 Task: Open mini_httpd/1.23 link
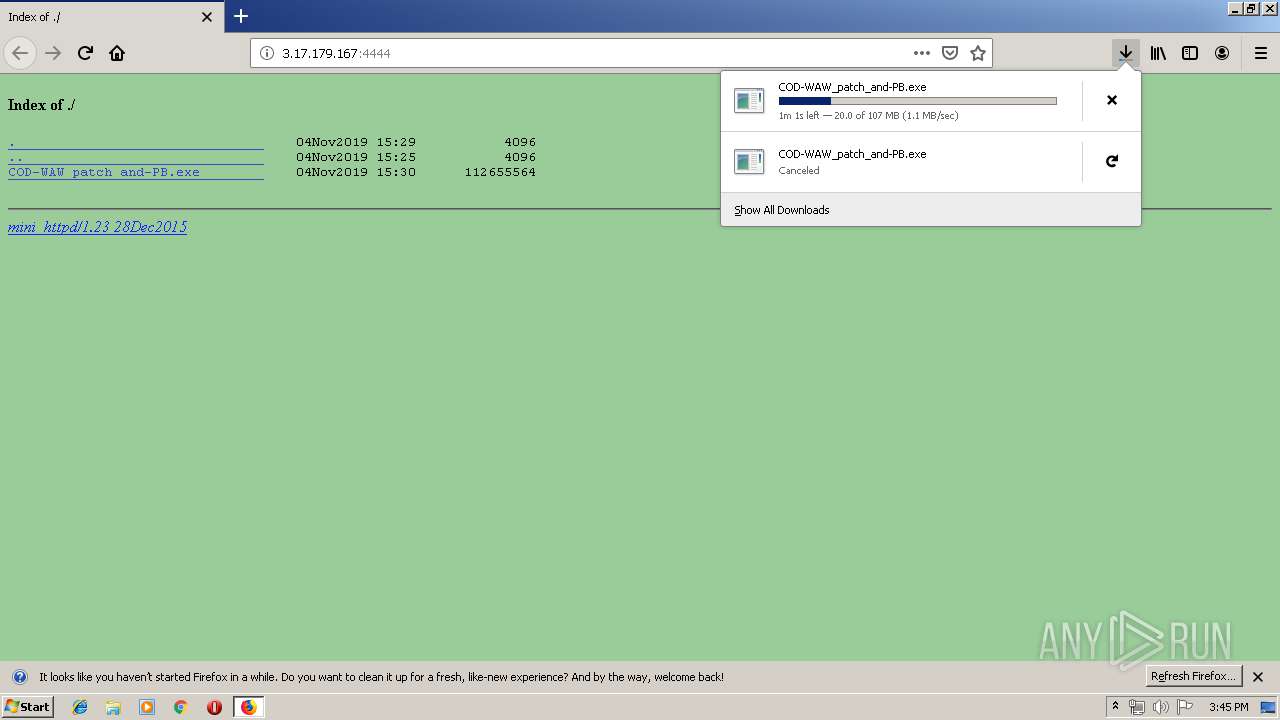[x=97, y=227]
